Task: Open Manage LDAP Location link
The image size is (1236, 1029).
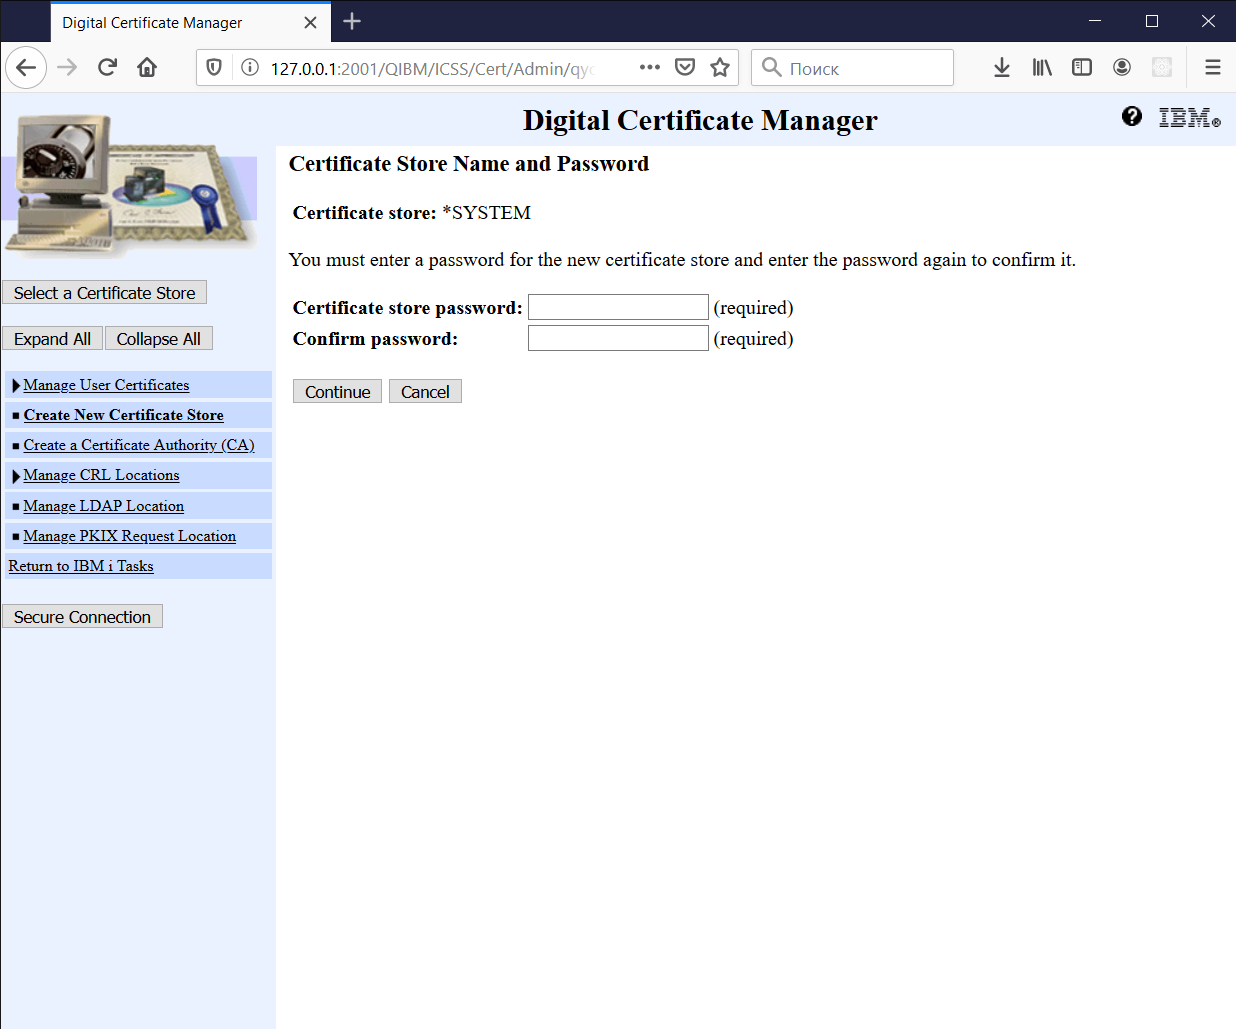Action: point(104,506)
